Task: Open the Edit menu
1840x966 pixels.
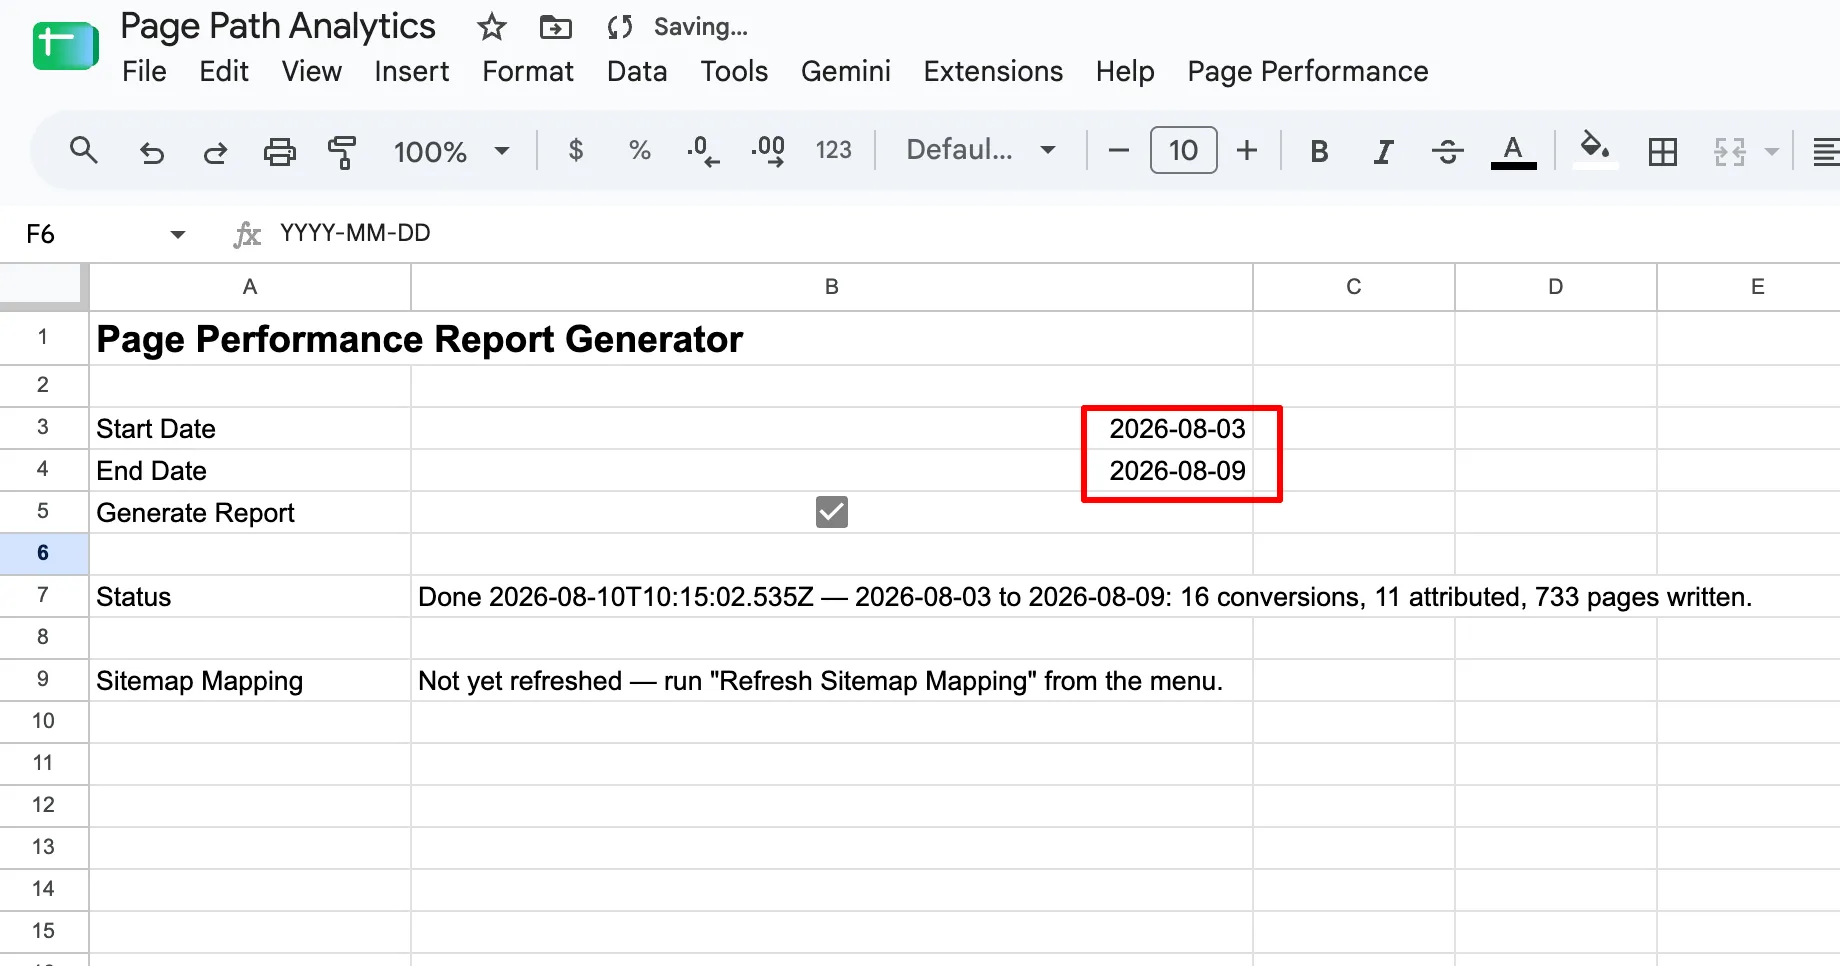Action: [224, 72]
